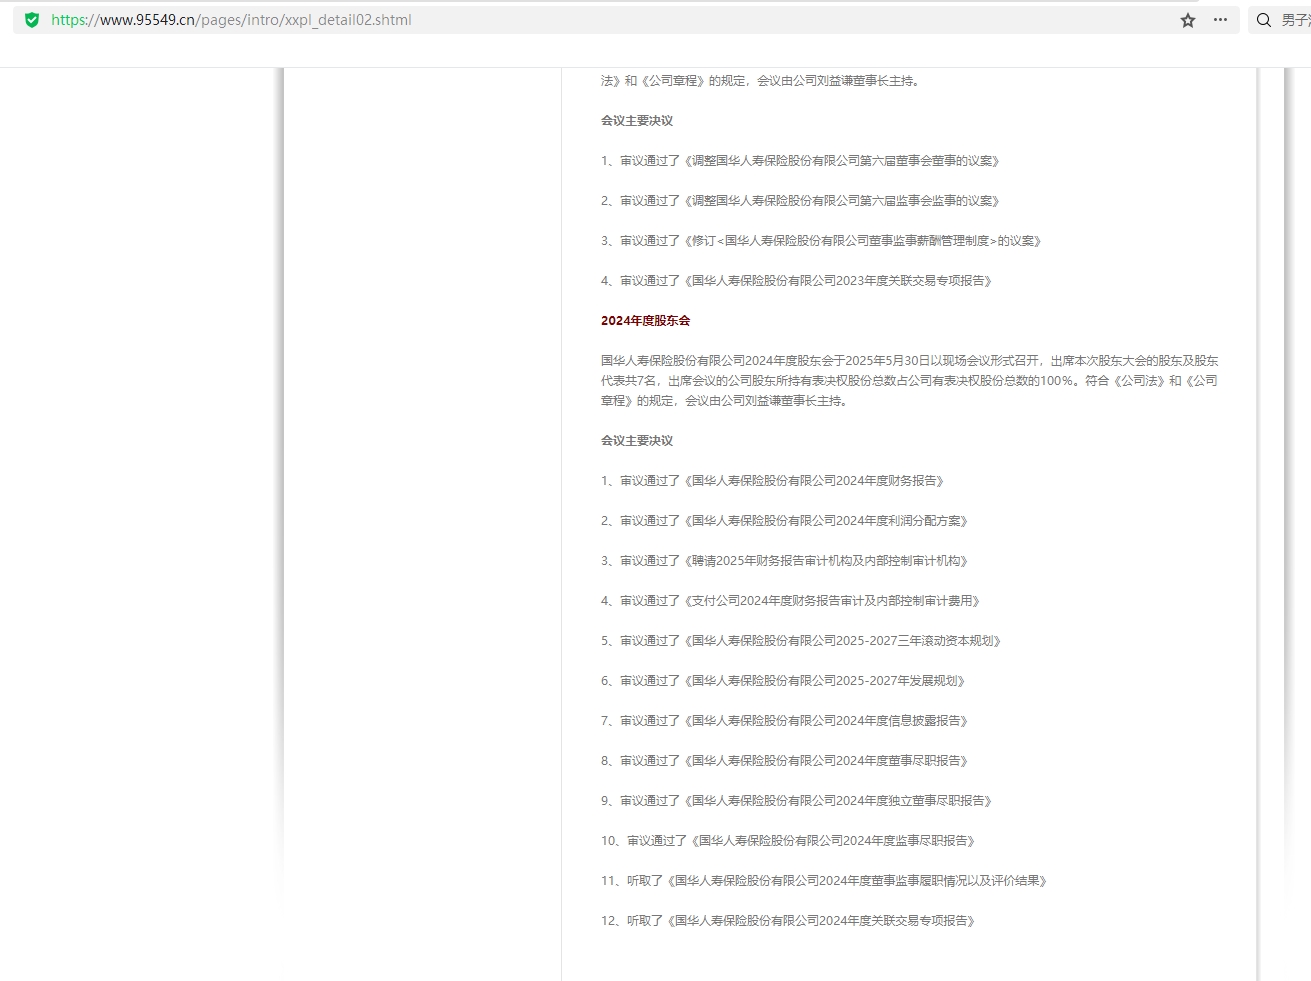
Task: Click item 11 董事监事履职情况评价结果
Action: tap(824, 881)
